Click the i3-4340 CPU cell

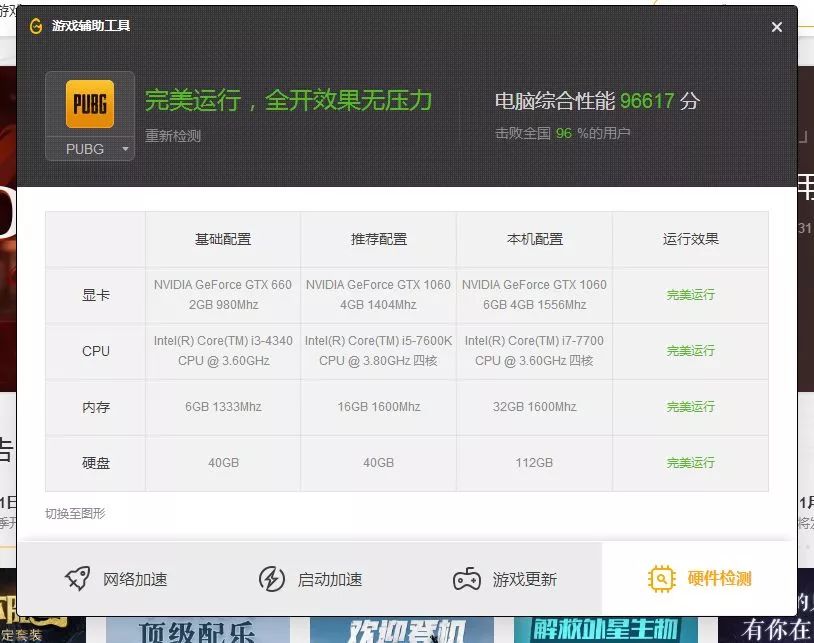tap(223, 351)
